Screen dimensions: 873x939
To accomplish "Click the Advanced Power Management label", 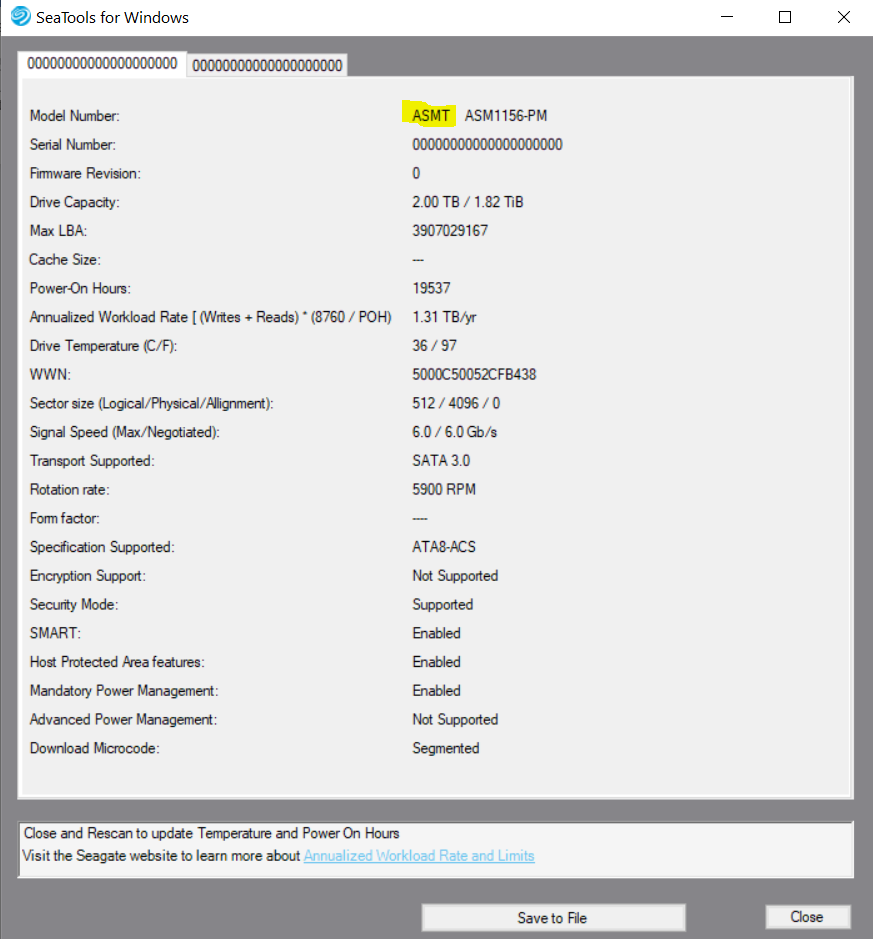I will click(123, 719).
